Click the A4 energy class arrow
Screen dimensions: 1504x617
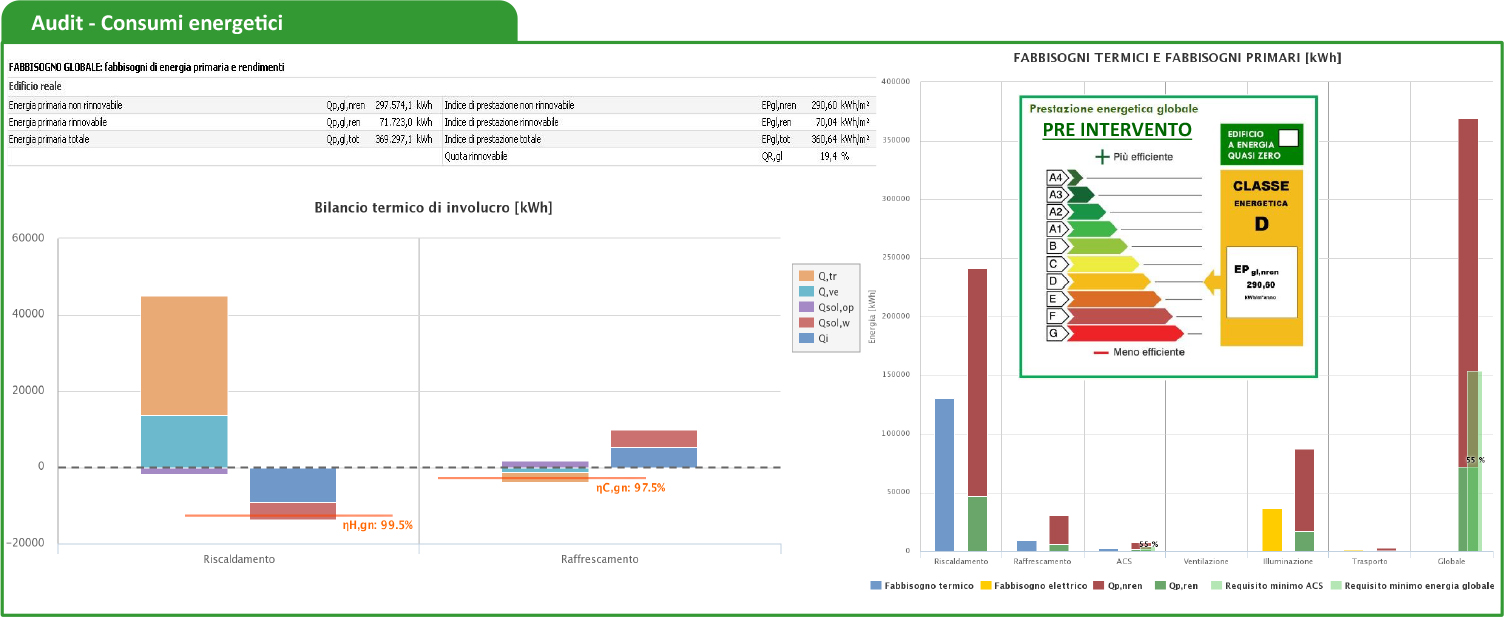point(1065,178)
